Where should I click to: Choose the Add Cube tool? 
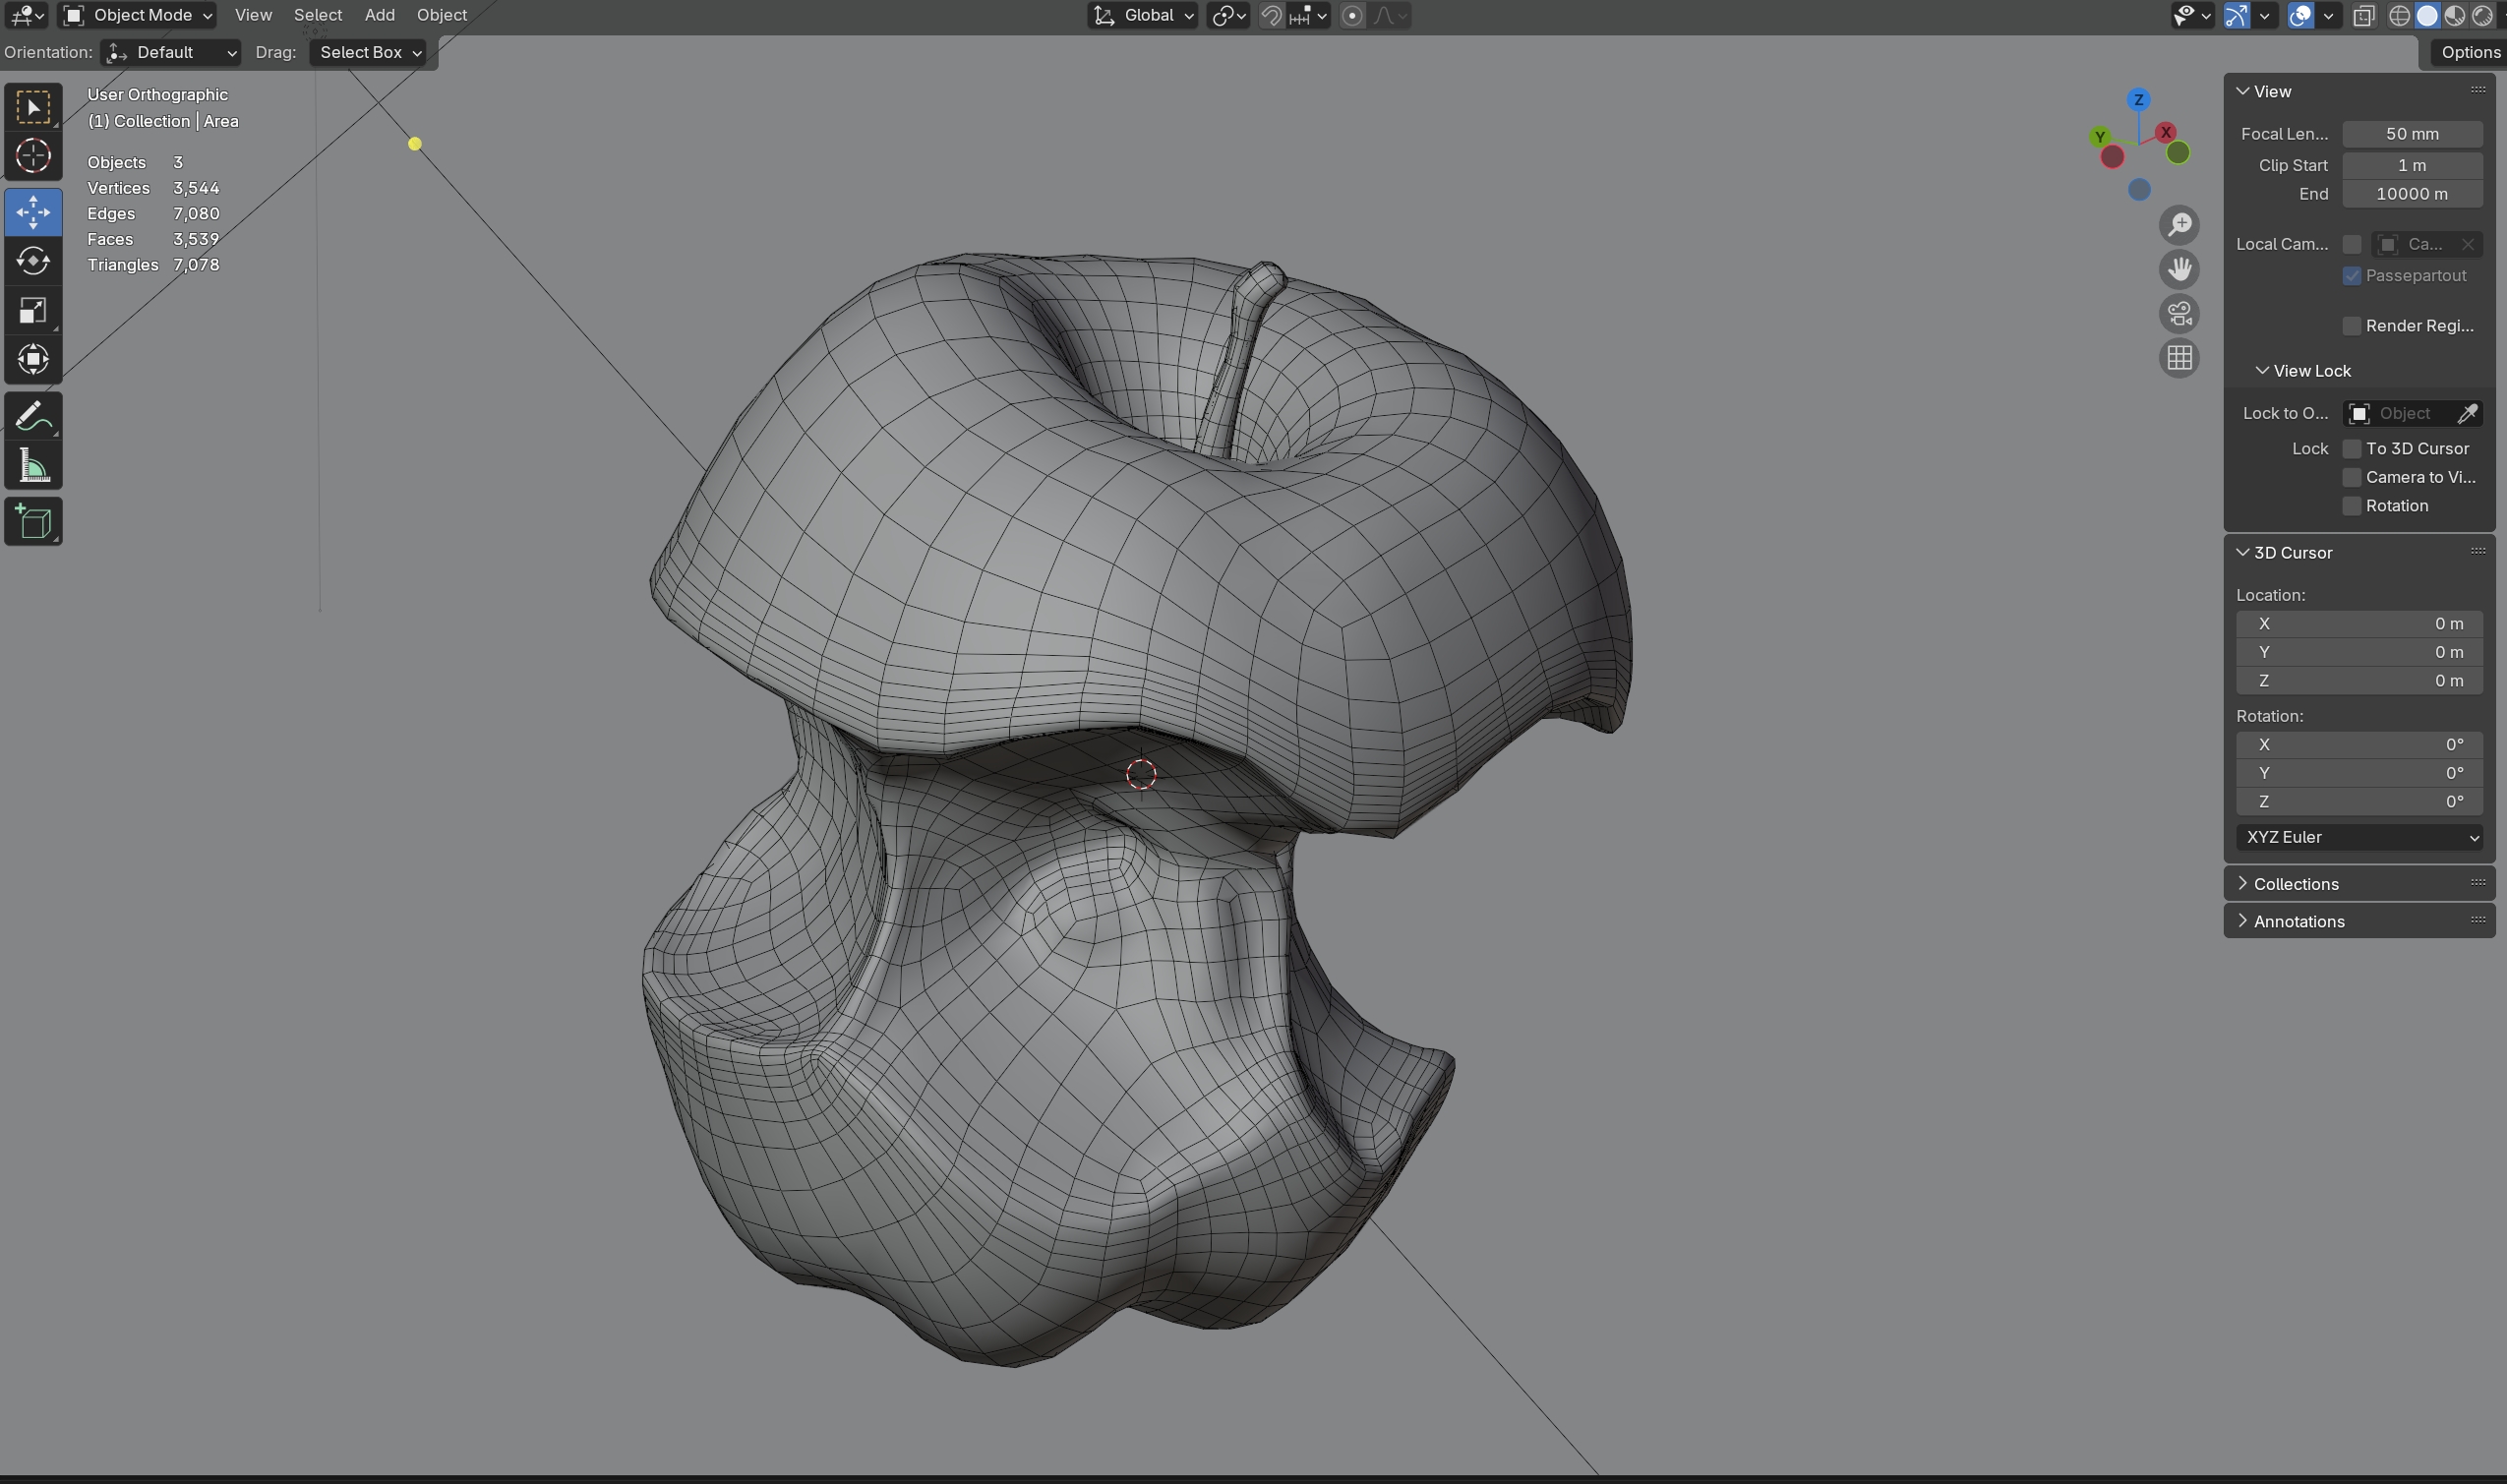[x=33, y=522]
